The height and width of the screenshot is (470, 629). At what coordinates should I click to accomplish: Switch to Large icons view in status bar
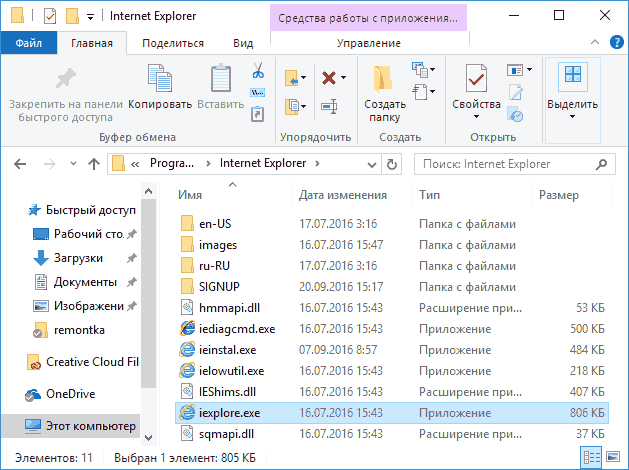[x=613, y=457]
